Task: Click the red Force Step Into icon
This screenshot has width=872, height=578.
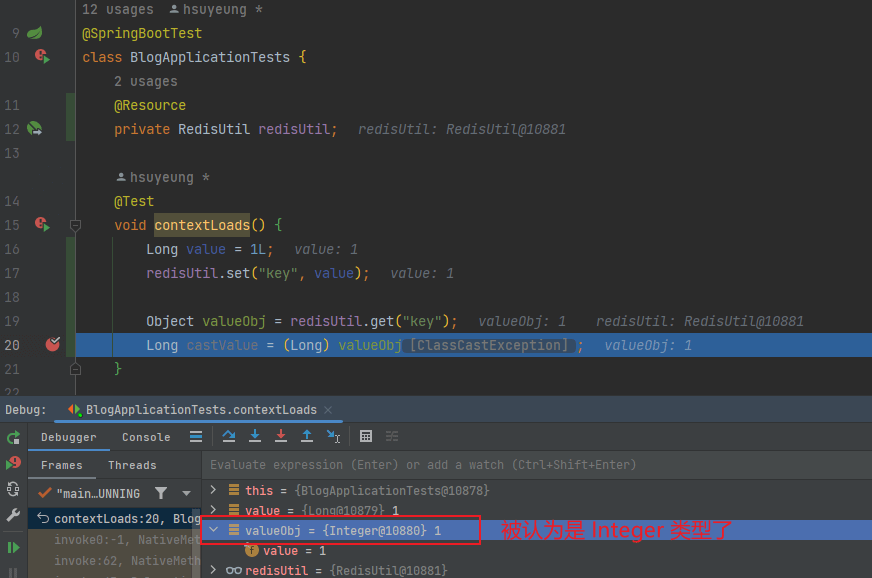Action: pos(281,437)
